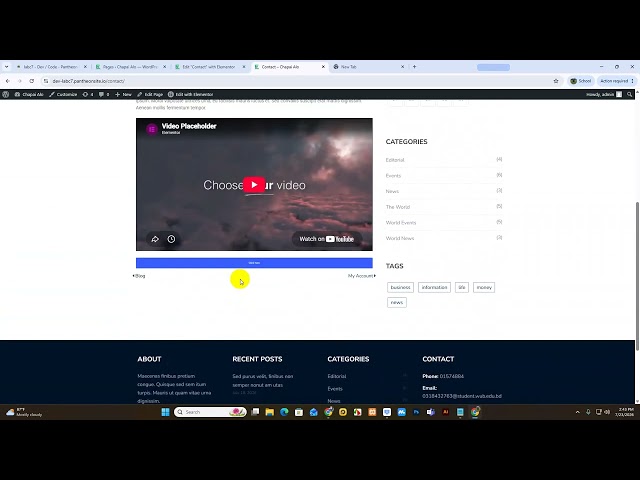Screen dimensions: 640x480
Task: Open the footer Editorial category link
Action: (336, 376)
